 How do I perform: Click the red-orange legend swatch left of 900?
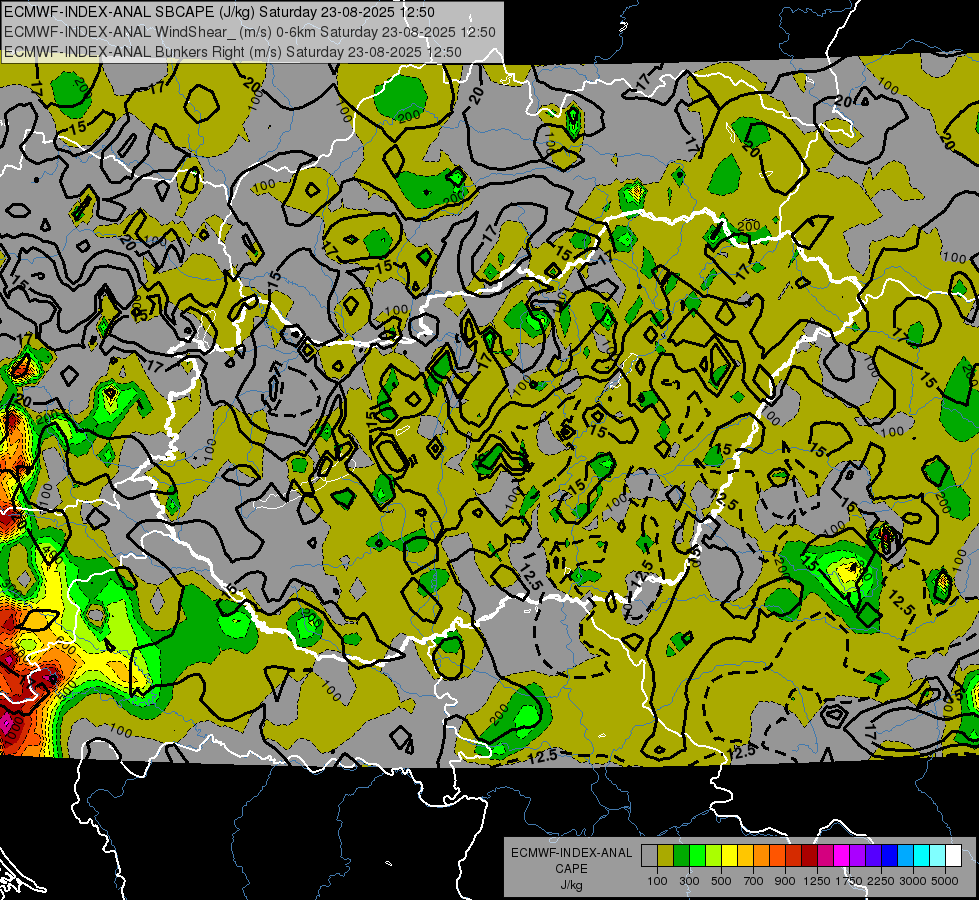coord(777,856)
